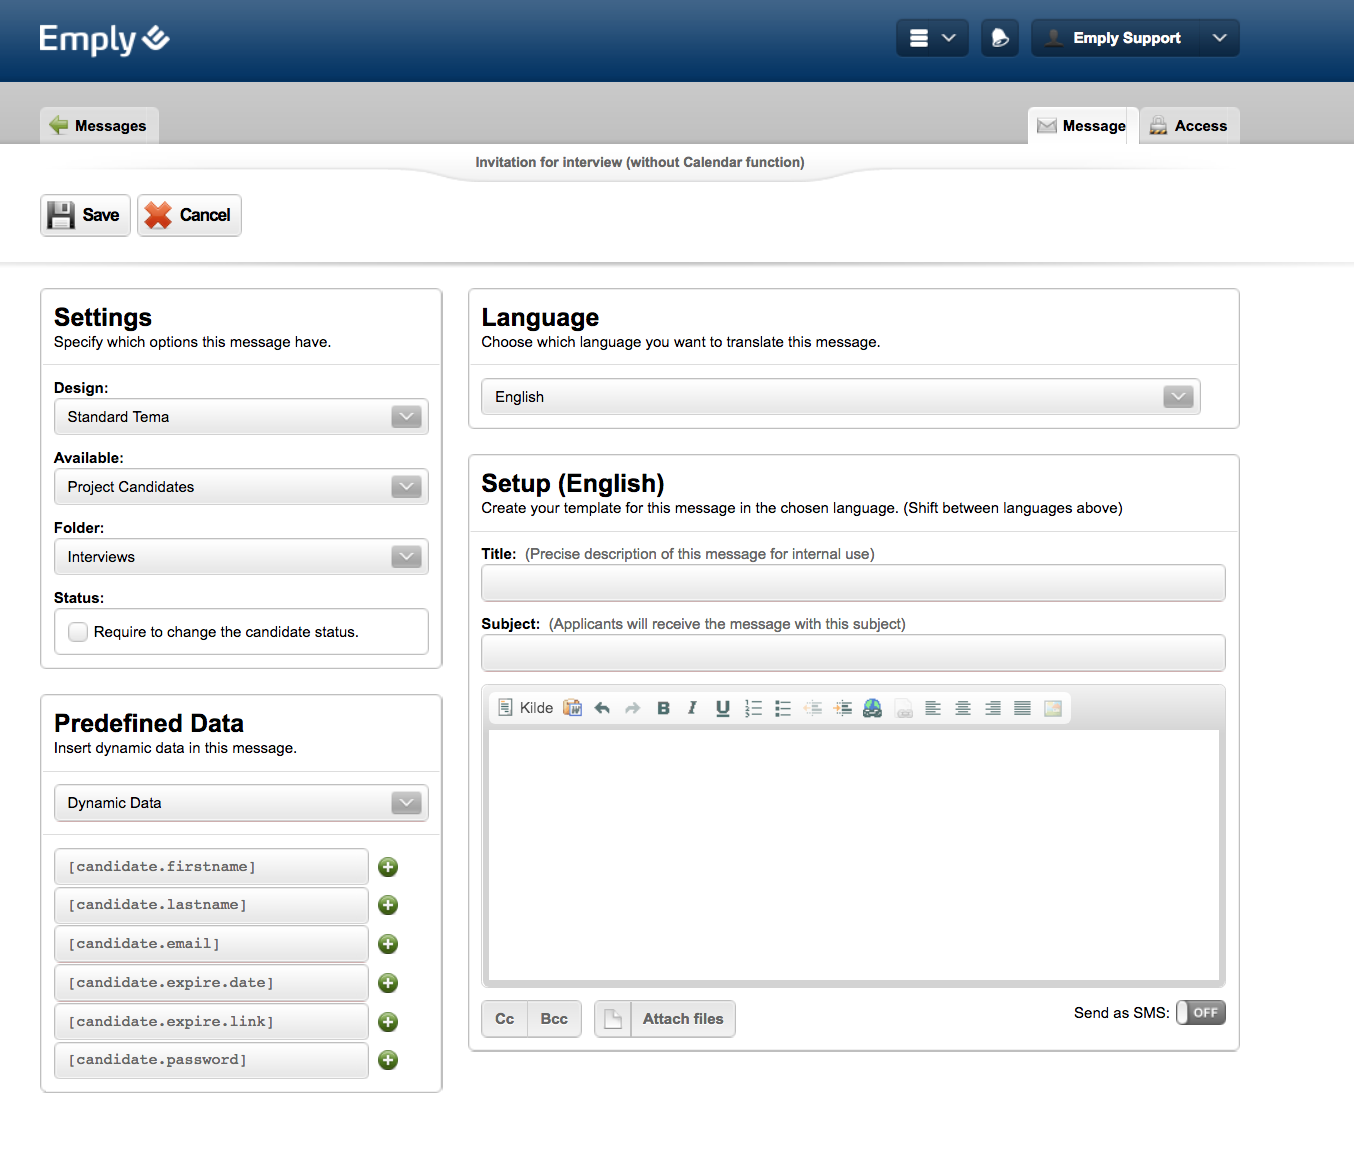Center align text
The width and height of the screenshot is (1354, 1151).
click(x=963, y=708)
